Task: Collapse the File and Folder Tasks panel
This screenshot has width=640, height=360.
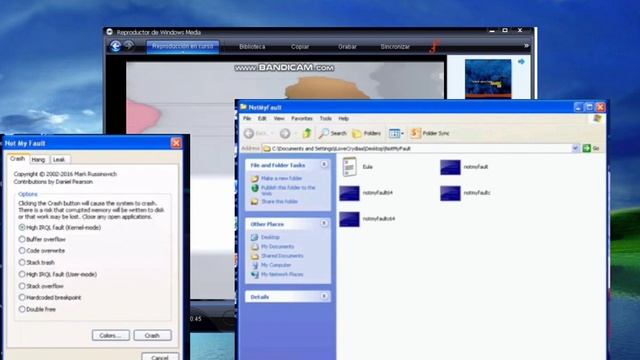Action: [x=324, y=164]
